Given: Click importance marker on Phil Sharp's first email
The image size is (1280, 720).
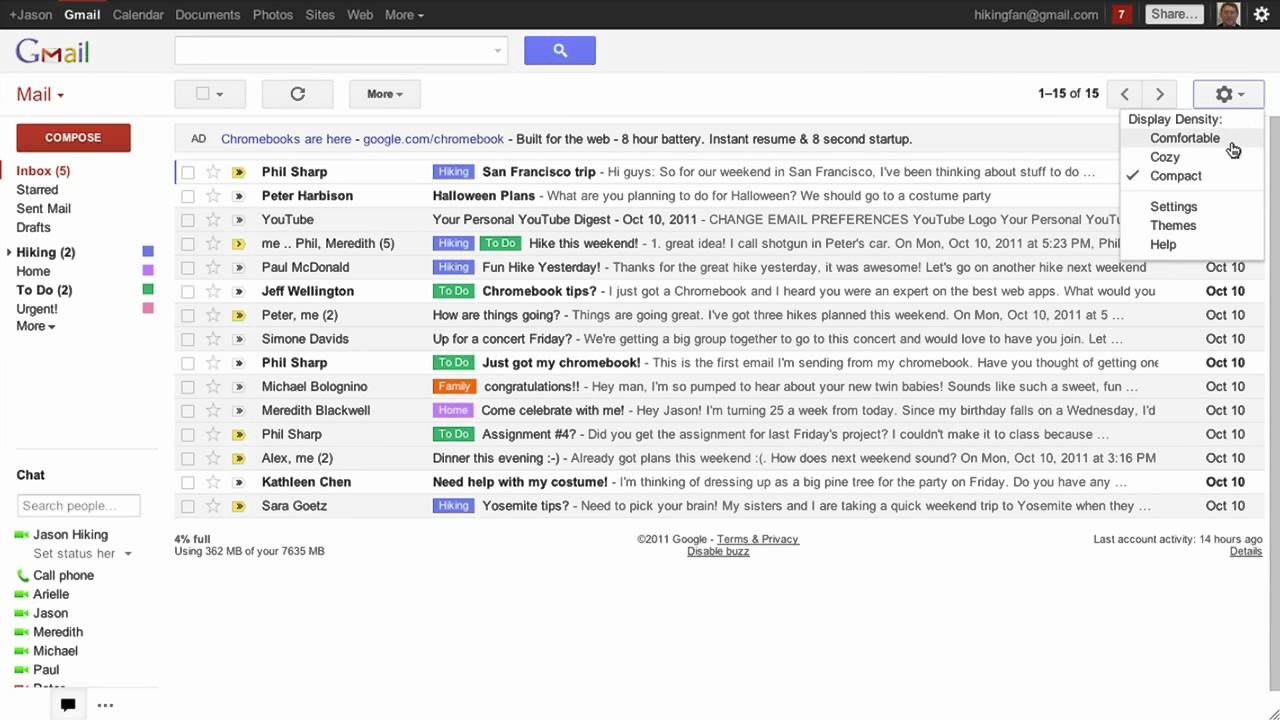Looking at the screenshot, I should 238,172.
